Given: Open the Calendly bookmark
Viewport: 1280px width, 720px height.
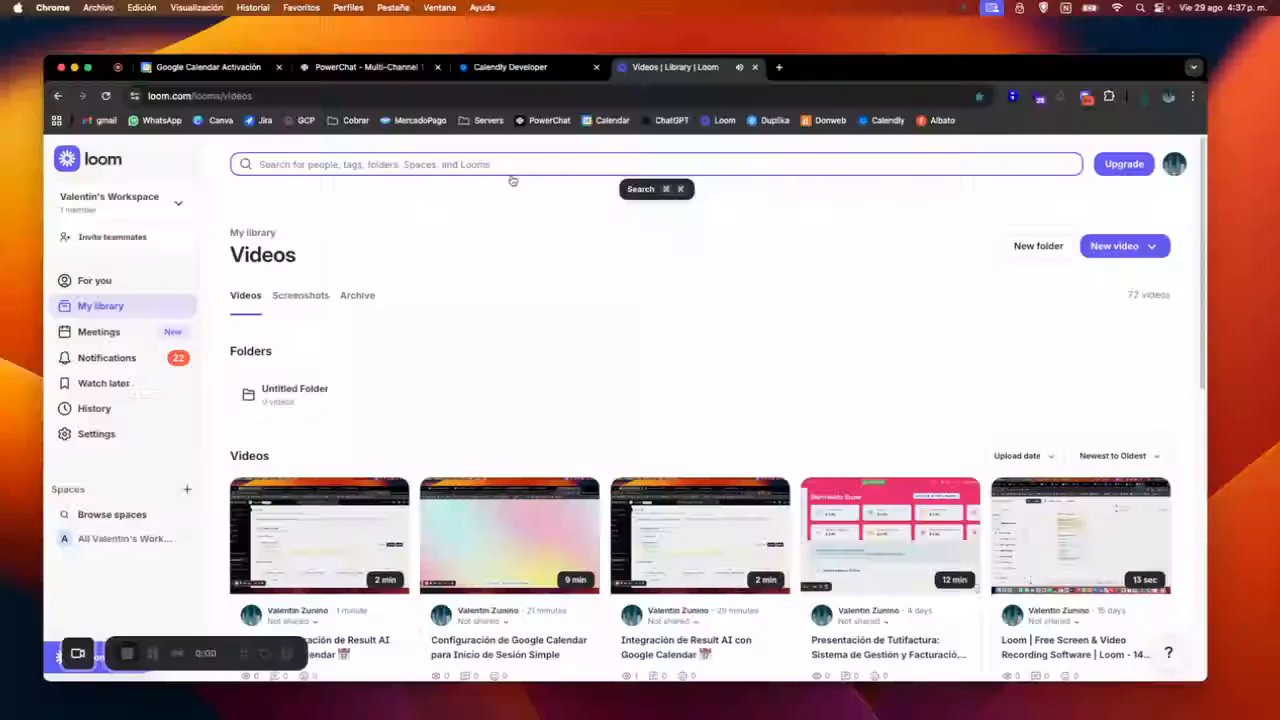Looking at the screenshot, I should coord(880,120).
